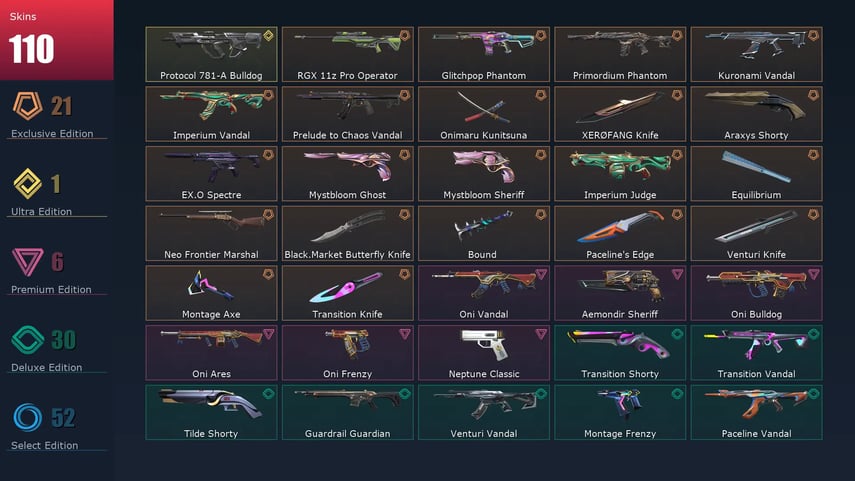
Task: Select the Neptune Classic skin card
Action: pos(484,353)
